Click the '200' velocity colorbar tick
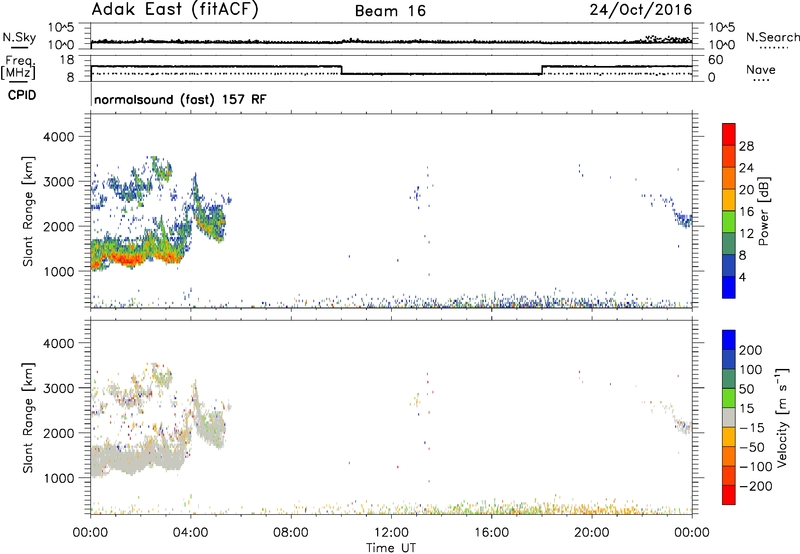The height and width of the screenshot is (554, 800). coord(751,350)
